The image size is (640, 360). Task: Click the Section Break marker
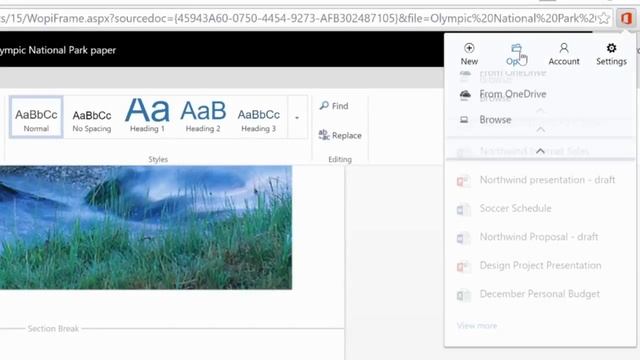pos(53,329)
